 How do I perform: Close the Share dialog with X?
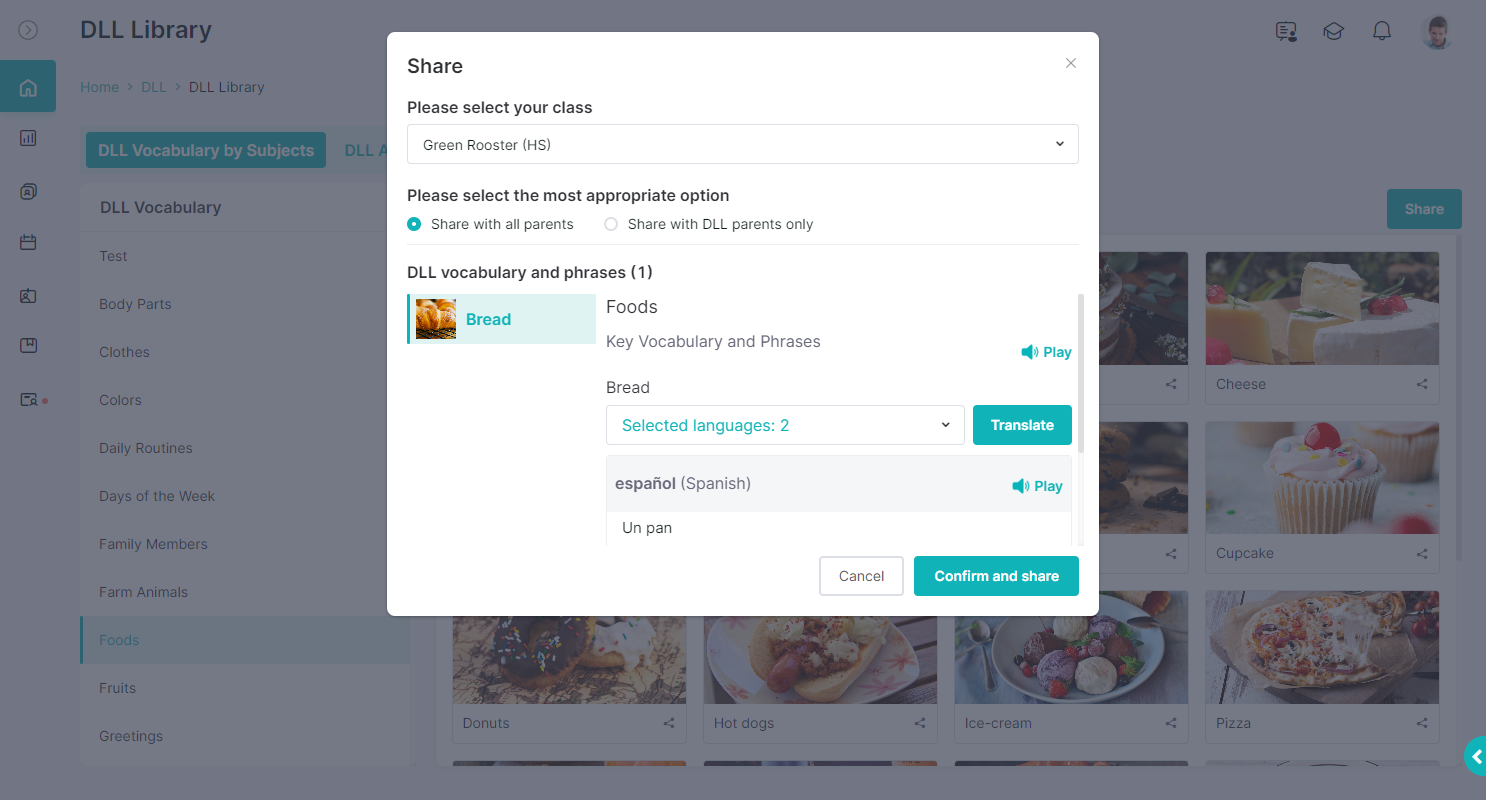pos(1071,63)
